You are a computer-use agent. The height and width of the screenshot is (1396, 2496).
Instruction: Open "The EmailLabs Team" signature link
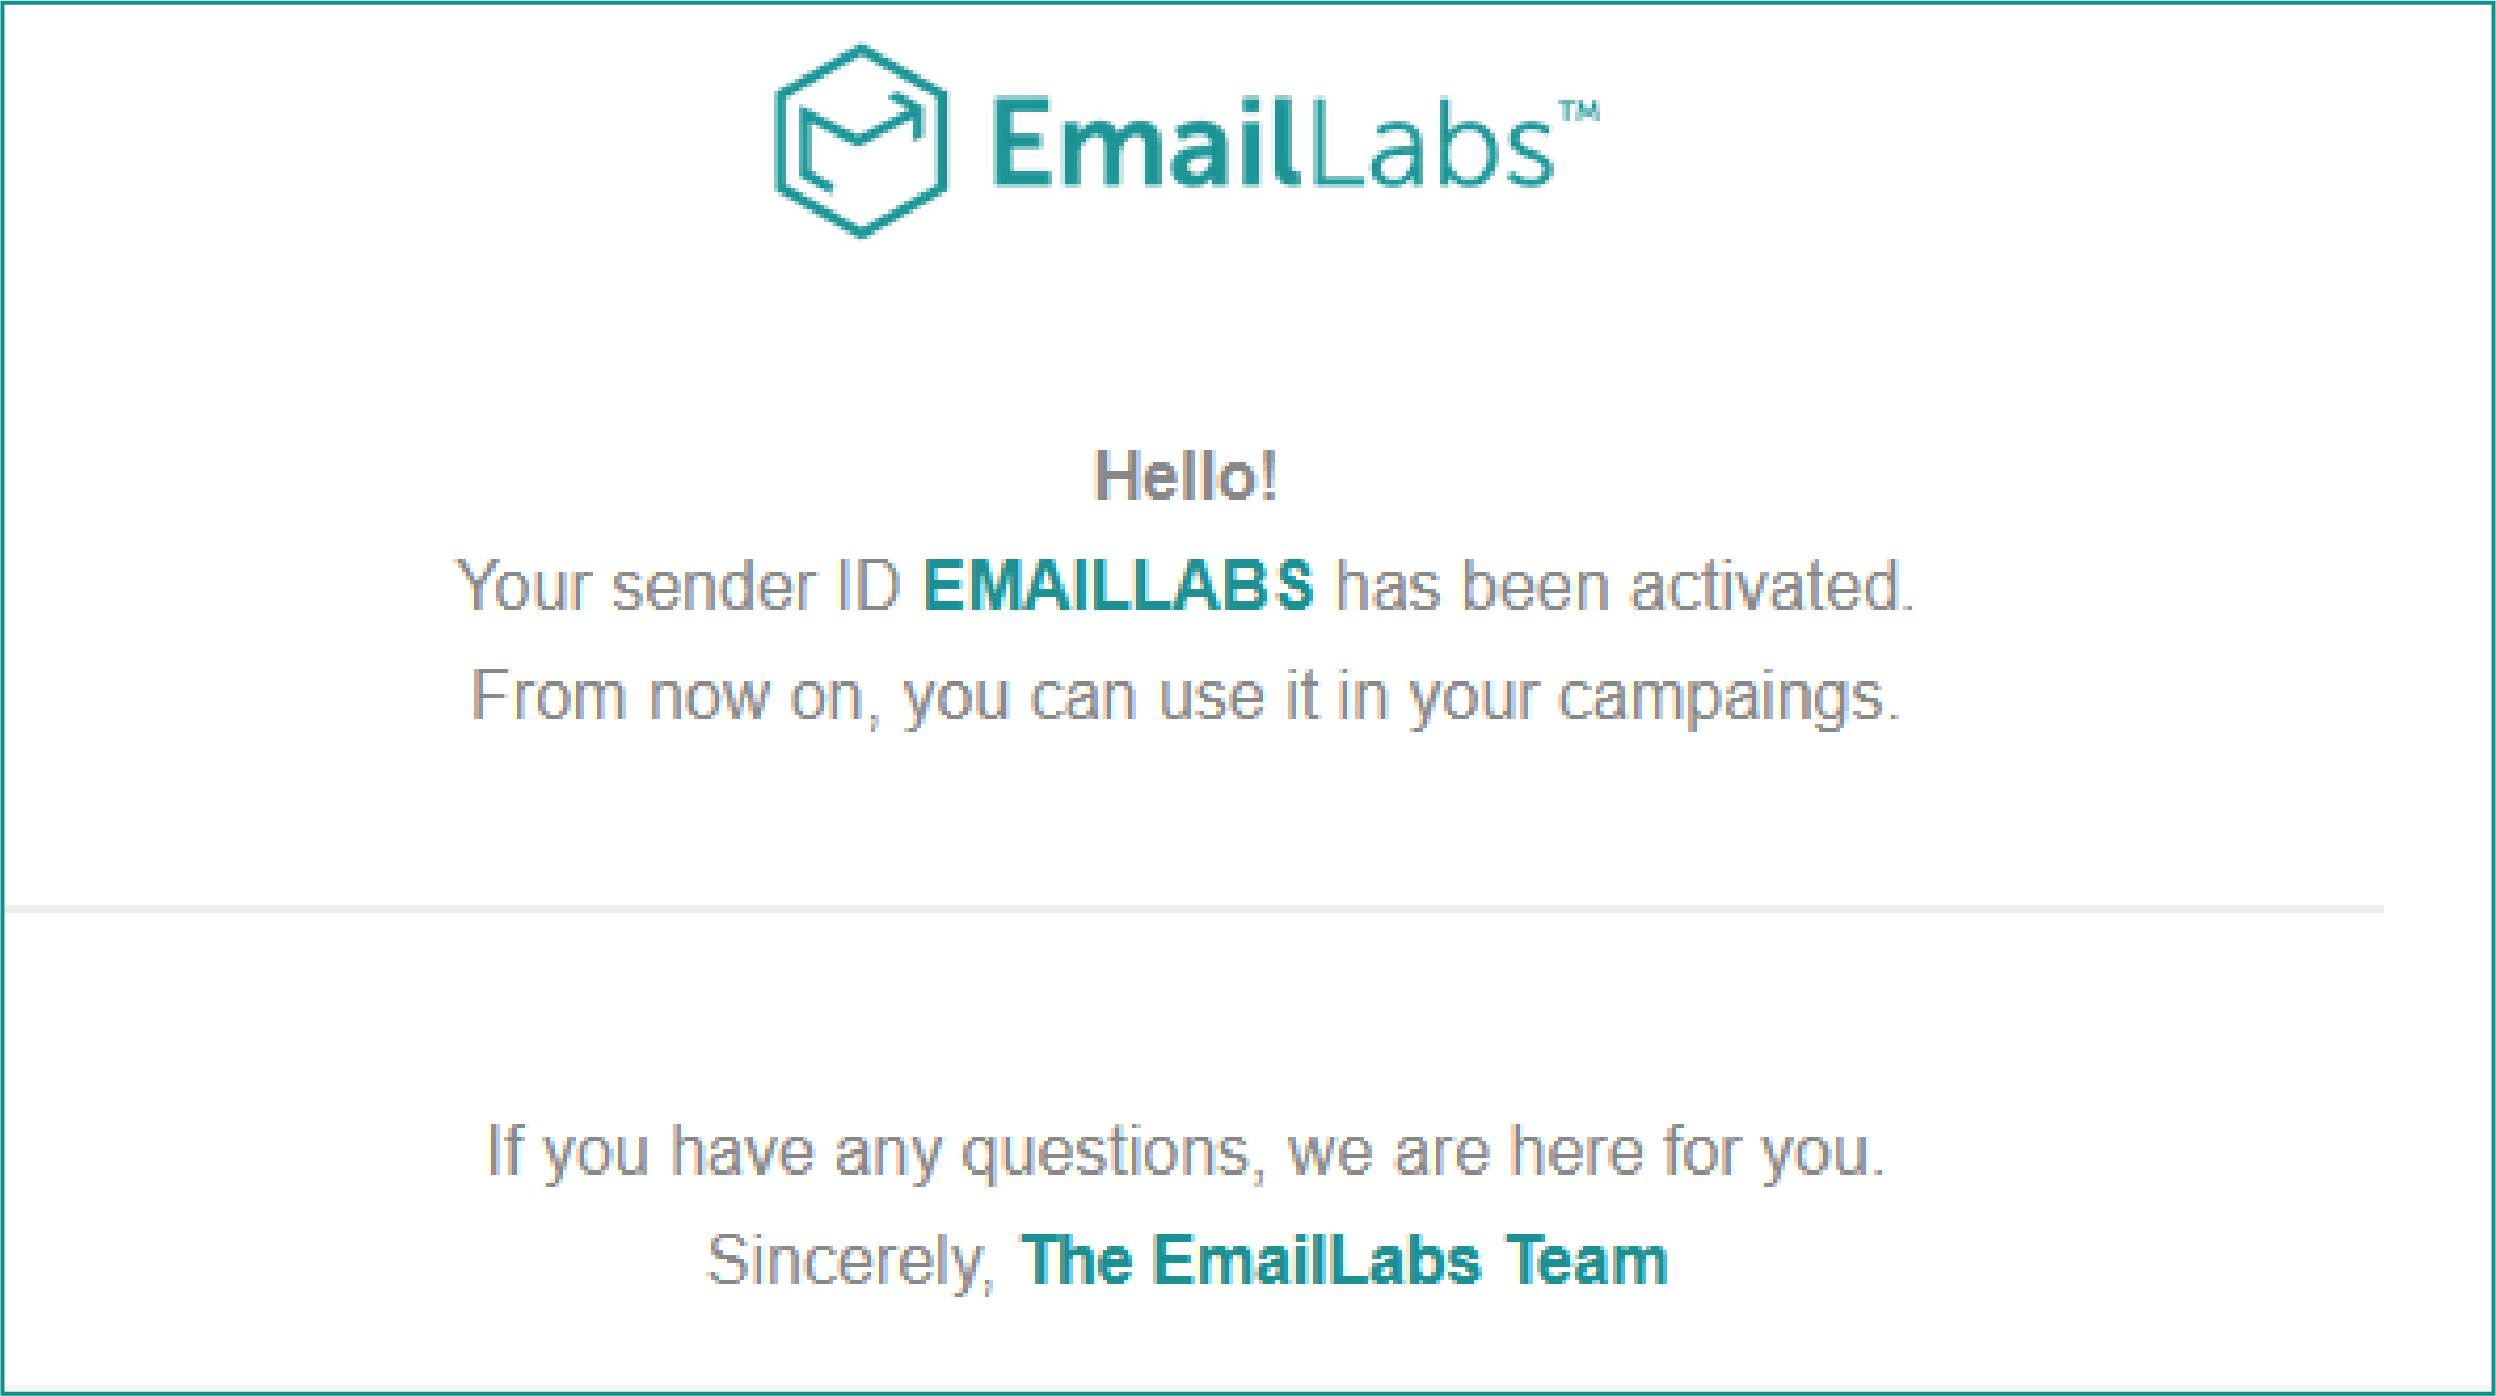[x=1343, y=1260]
